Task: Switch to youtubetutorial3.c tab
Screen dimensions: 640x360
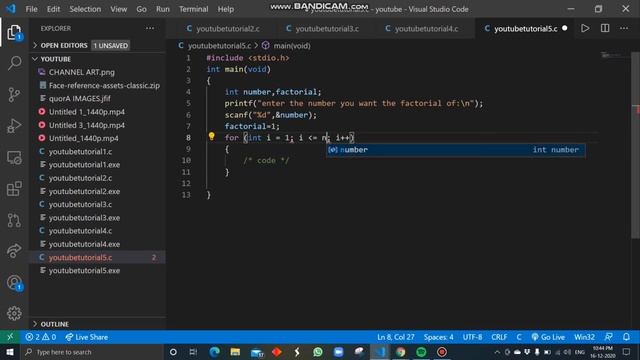Action: [322, 29]
